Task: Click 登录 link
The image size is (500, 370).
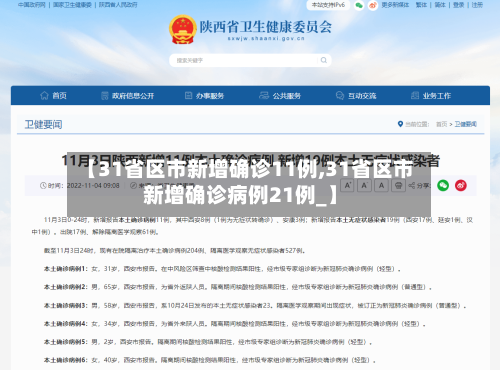Action: (x=459, y=5)
